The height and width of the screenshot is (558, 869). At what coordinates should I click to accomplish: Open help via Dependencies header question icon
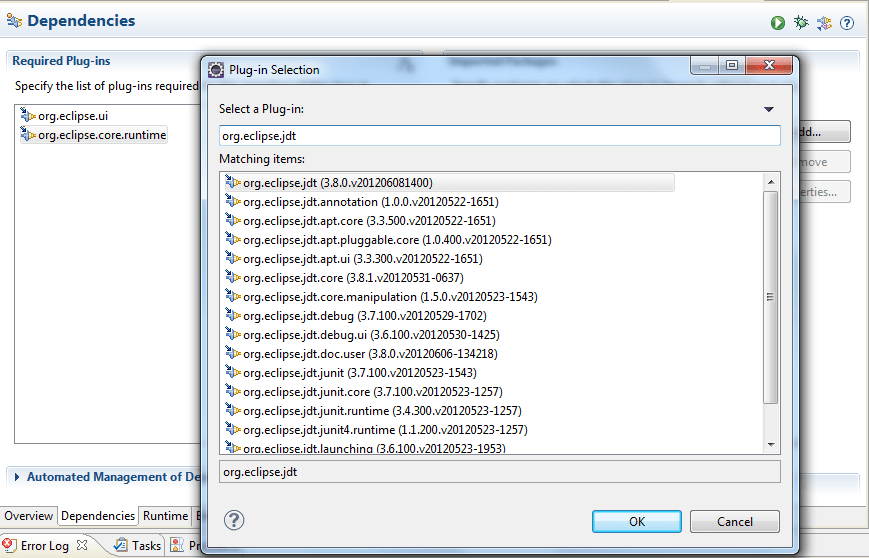coord(847,23)
